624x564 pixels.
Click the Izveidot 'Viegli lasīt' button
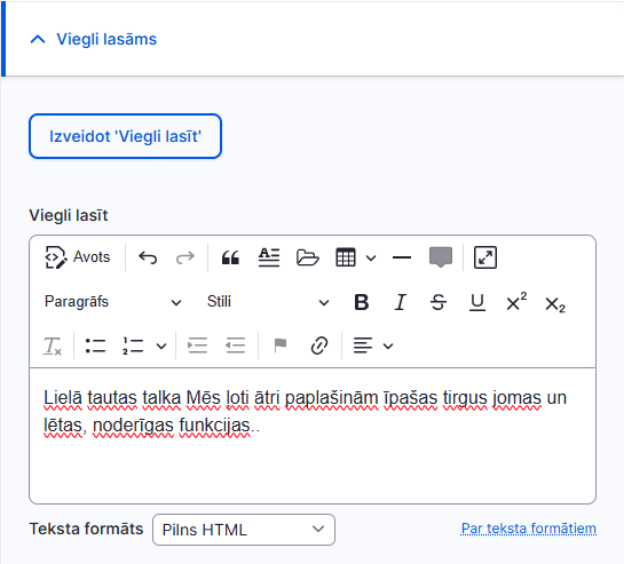(125, 136)
